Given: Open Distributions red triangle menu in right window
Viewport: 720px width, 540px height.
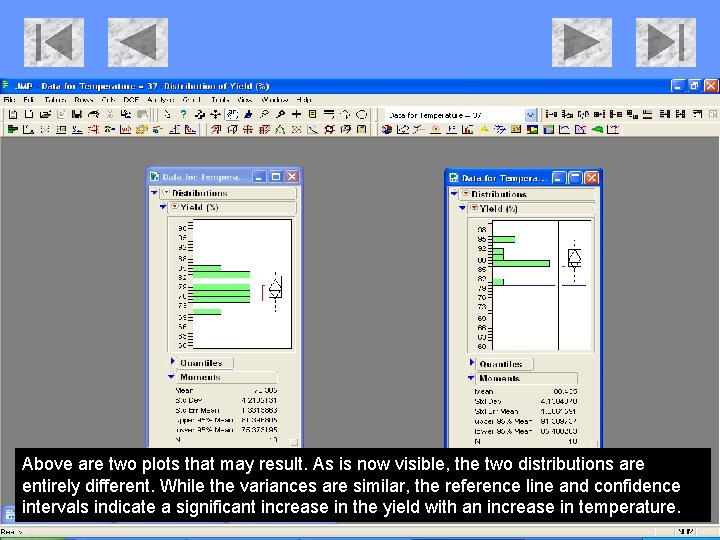Looking at the screenshot, I should pos(466,194).
